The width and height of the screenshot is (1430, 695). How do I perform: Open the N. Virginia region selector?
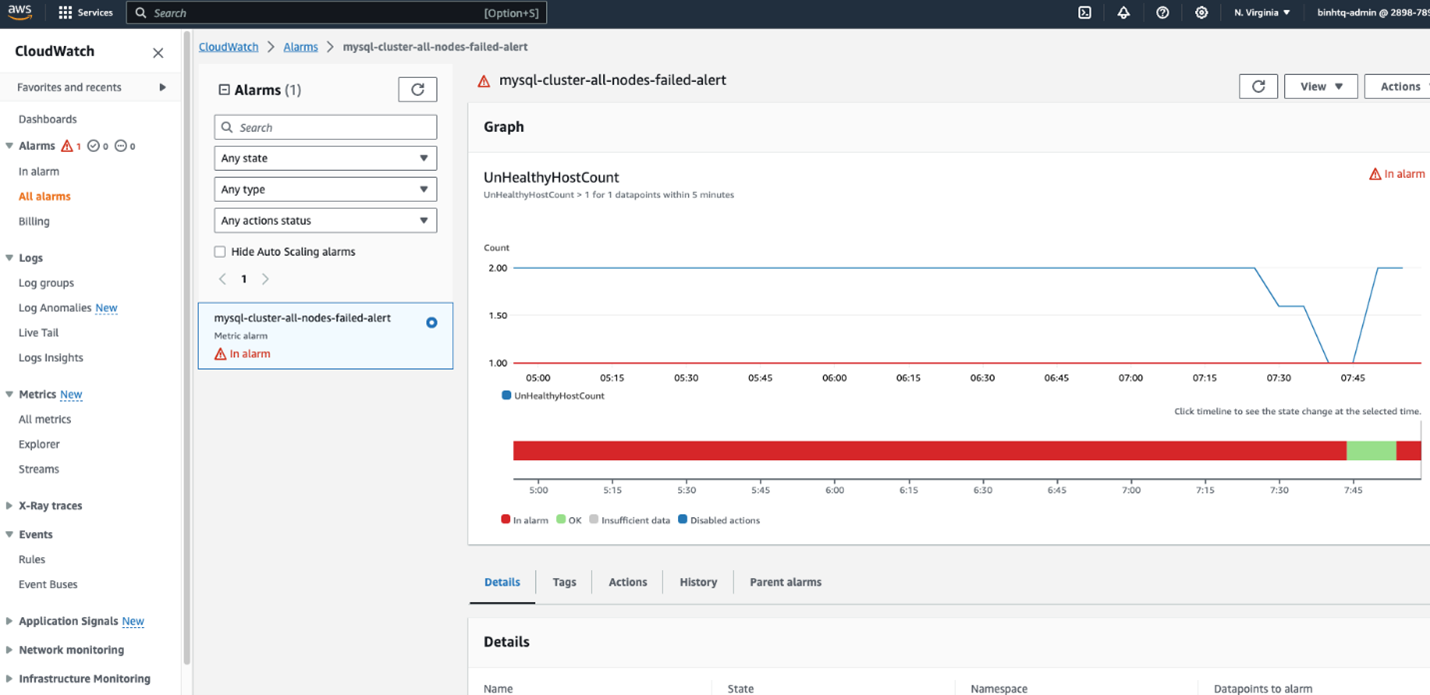click(1262, 13)
